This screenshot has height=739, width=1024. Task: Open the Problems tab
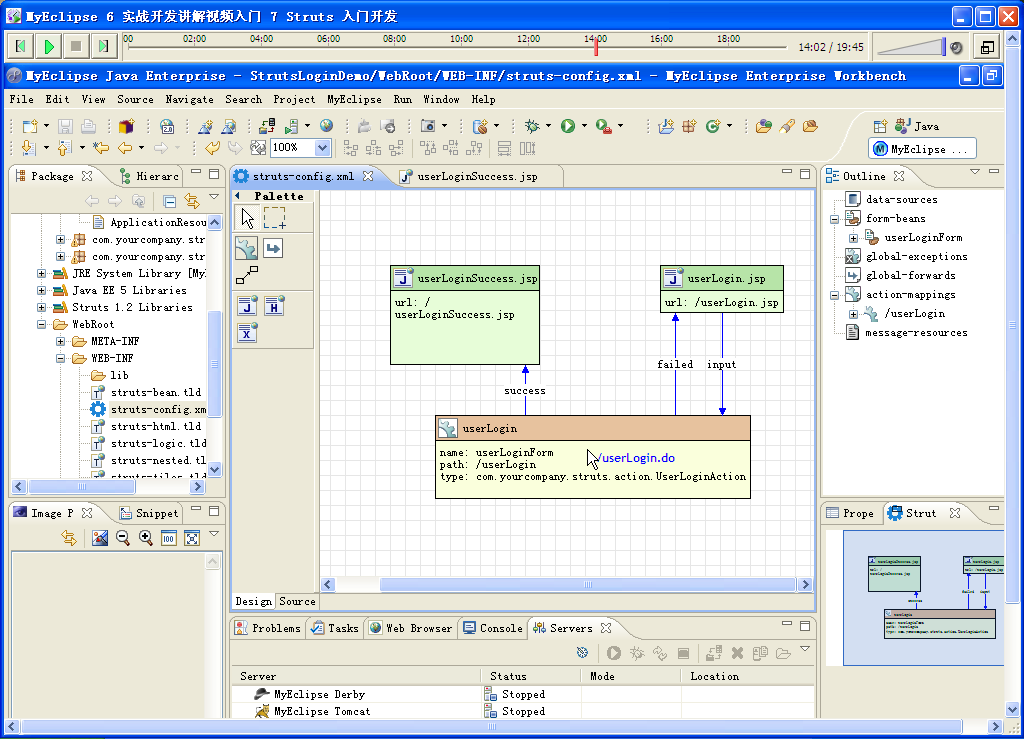tap(268, 628)
